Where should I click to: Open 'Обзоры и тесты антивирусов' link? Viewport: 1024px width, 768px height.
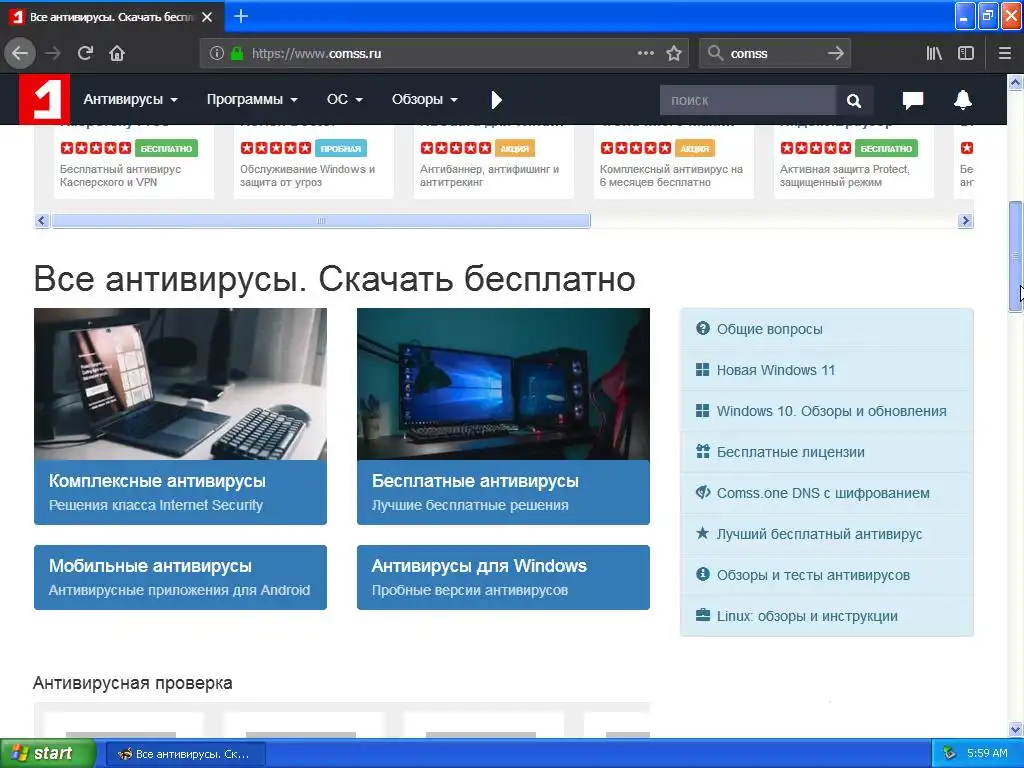(x=827, y=575)
